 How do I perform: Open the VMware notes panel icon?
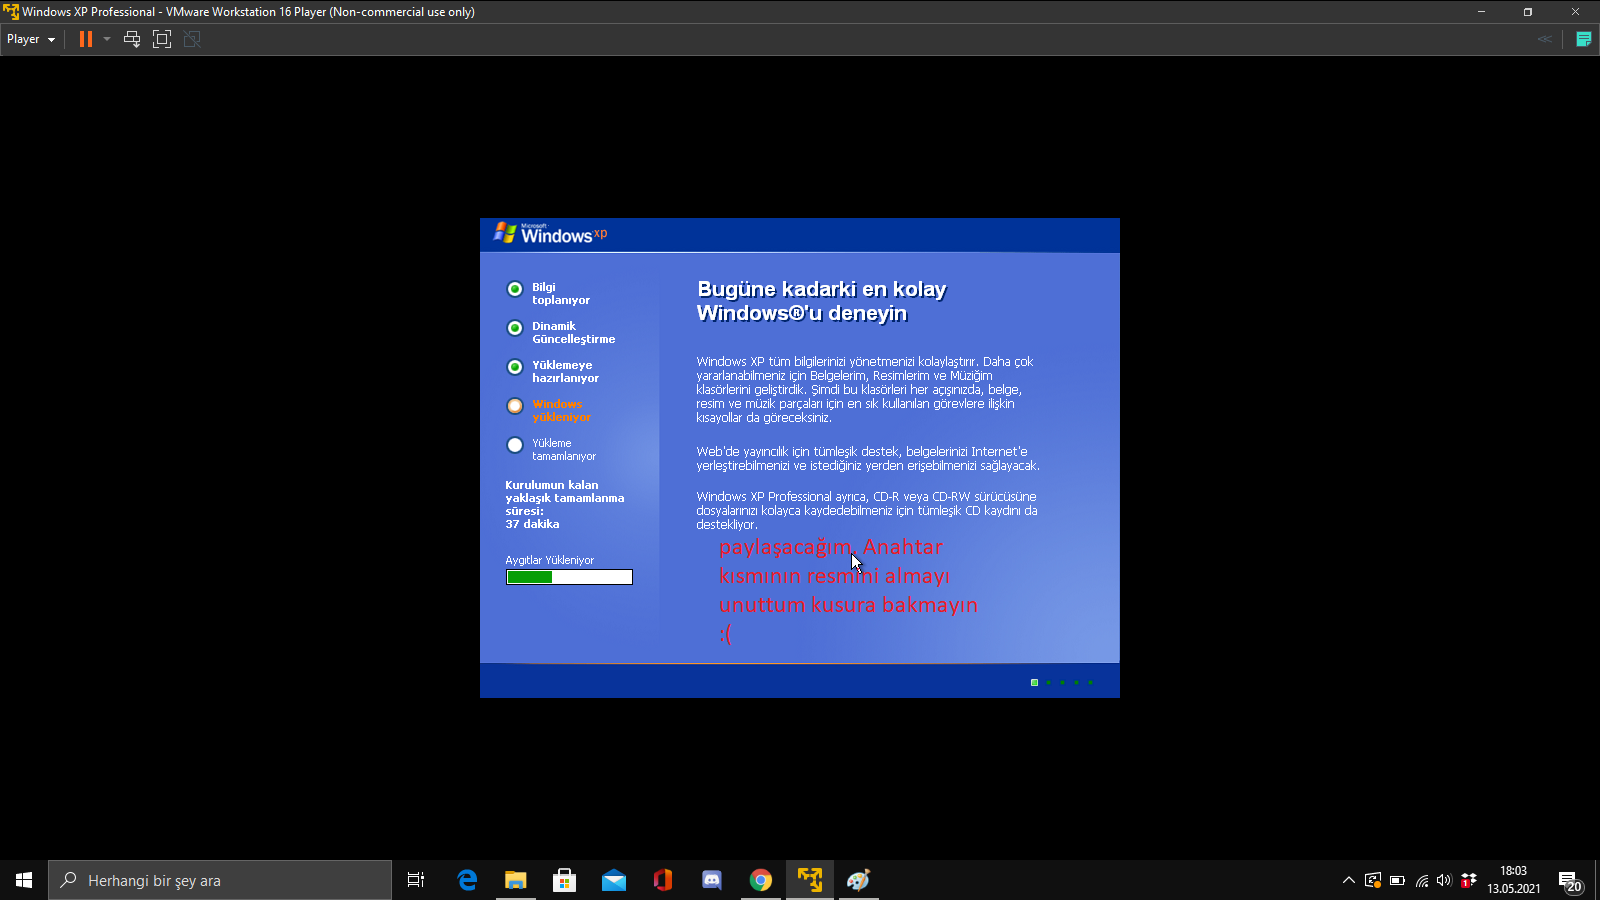(x=1584, y=39)
